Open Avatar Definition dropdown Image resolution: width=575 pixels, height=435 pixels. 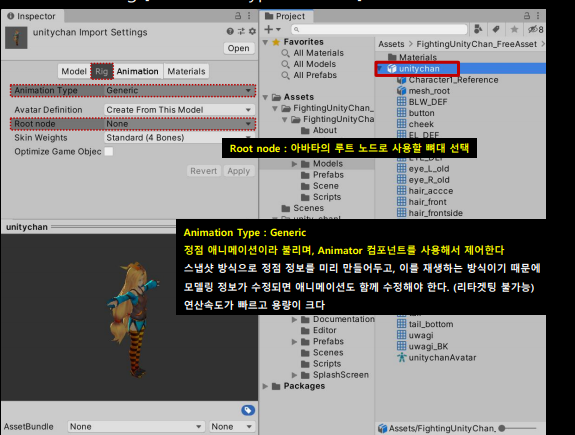coord(179,110)
